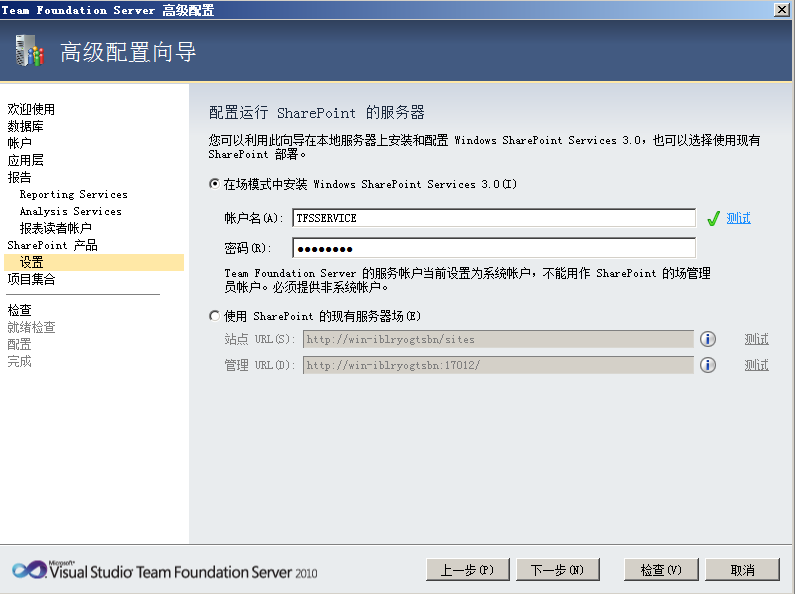Viewport: 795px width, 594px height.
Task: Open the 帐户 step in navigation
Action: tap(19, 143)
